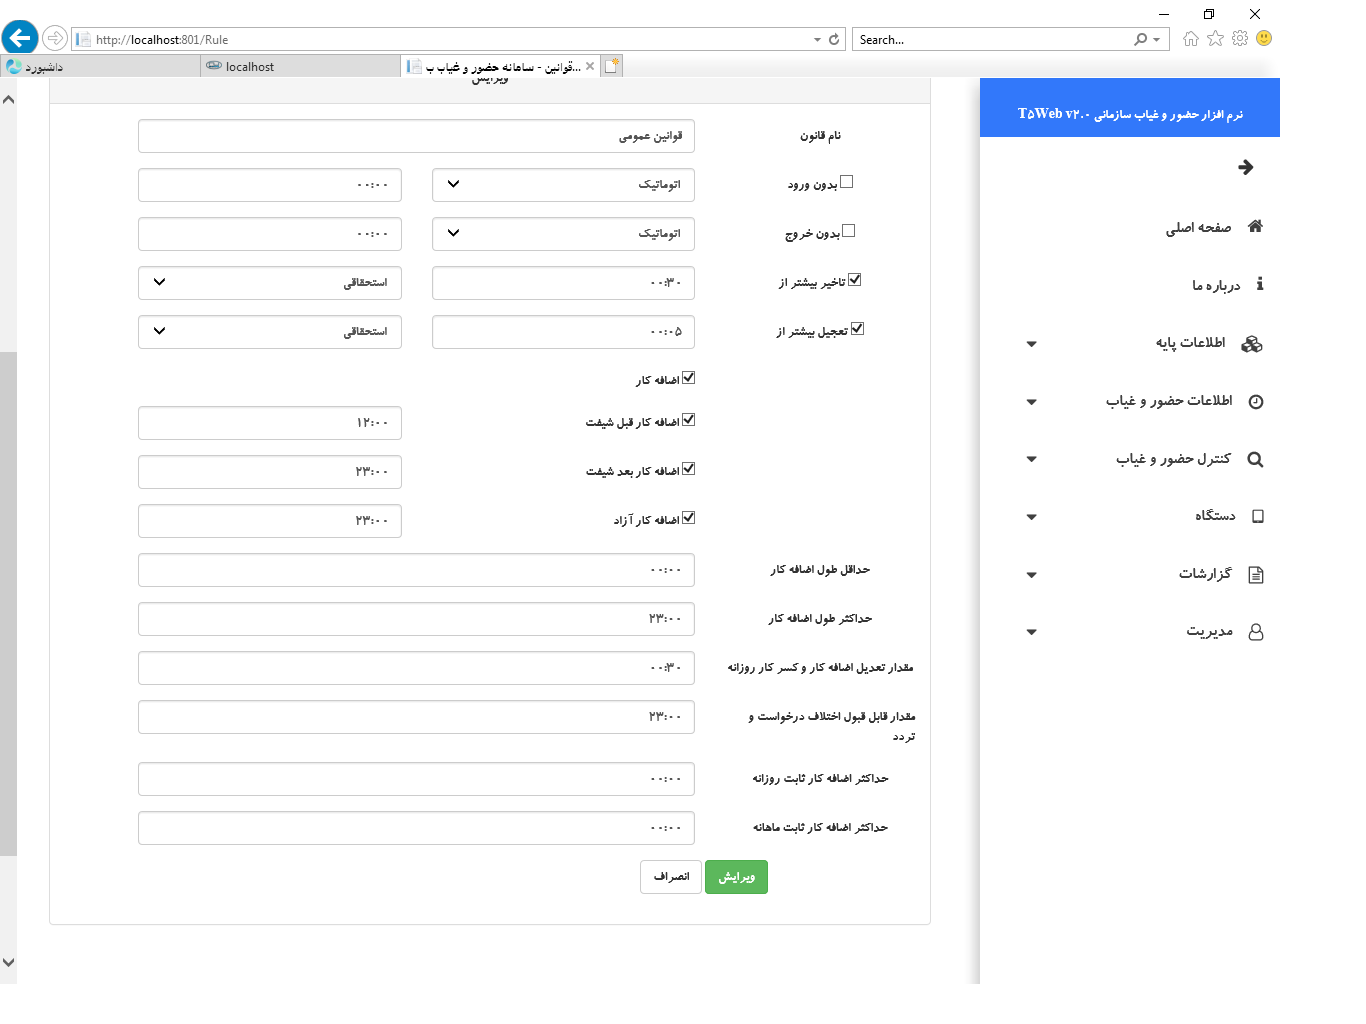Expand the دستگاه submenu arrow
The image size is (1366, 1024).
pyautogui.click(x=1032, y=517)
